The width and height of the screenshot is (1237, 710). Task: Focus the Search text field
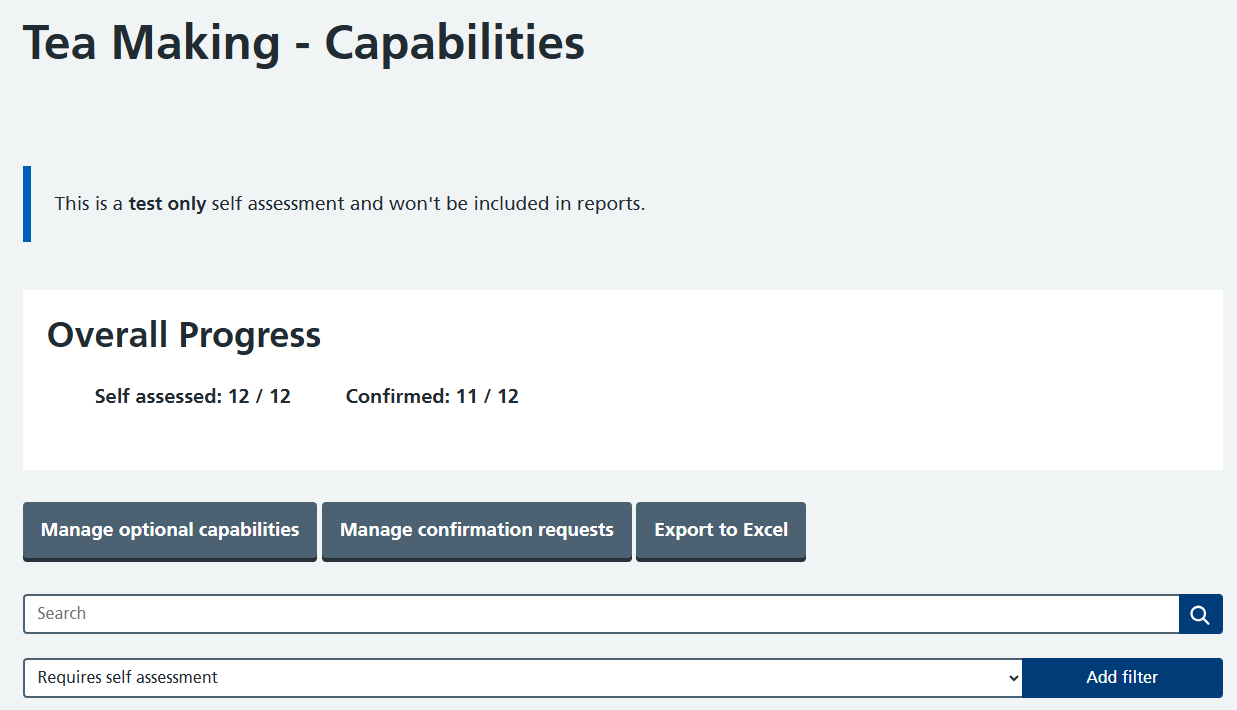(x=600, y=614)
